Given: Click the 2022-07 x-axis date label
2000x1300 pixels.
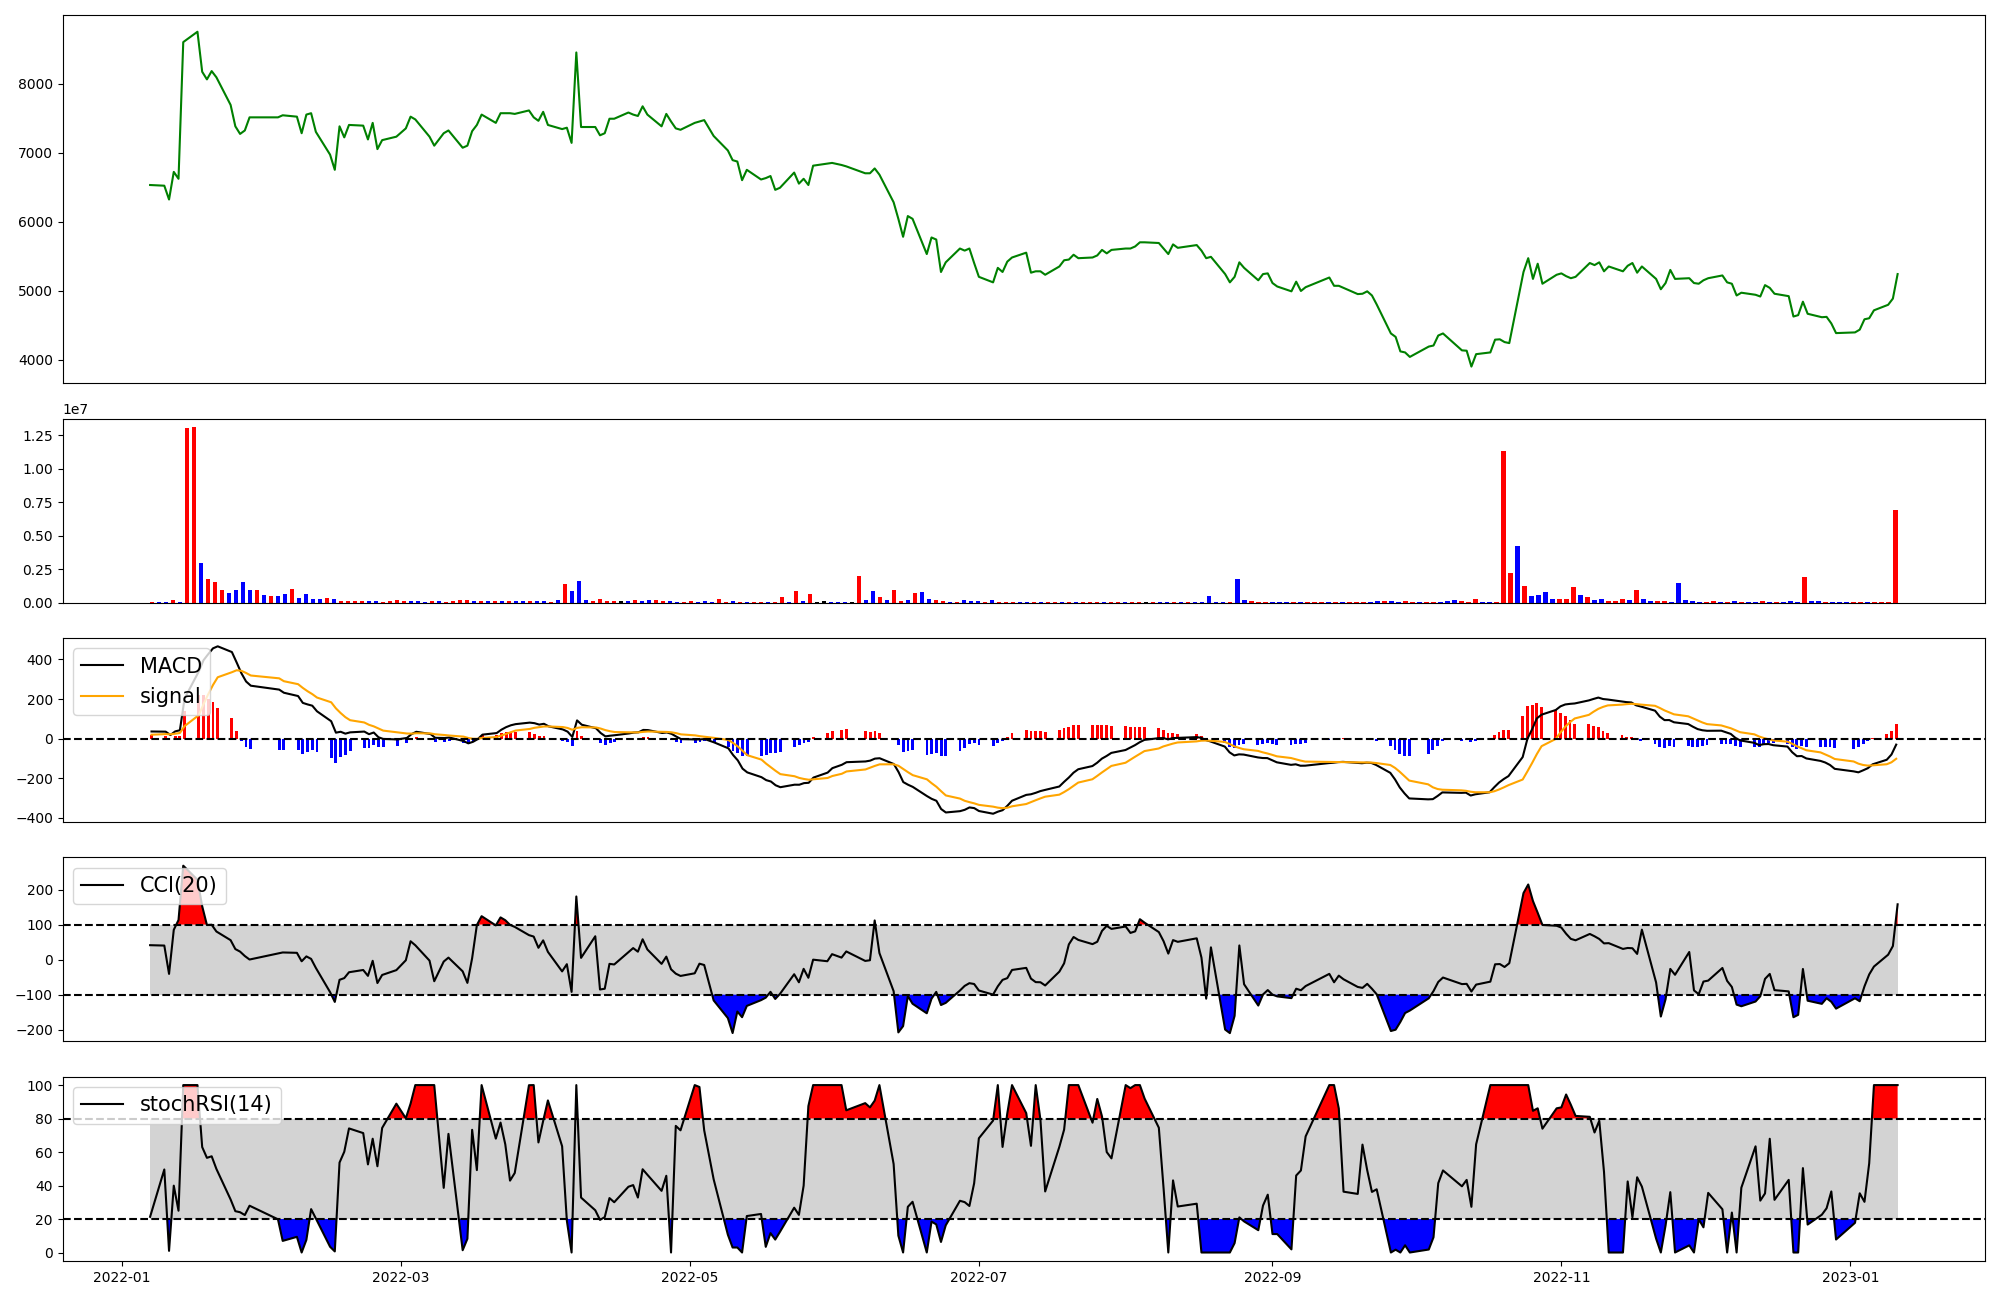Looking at the screenshot, I should pyautogui.click(x=979, y=1277).
